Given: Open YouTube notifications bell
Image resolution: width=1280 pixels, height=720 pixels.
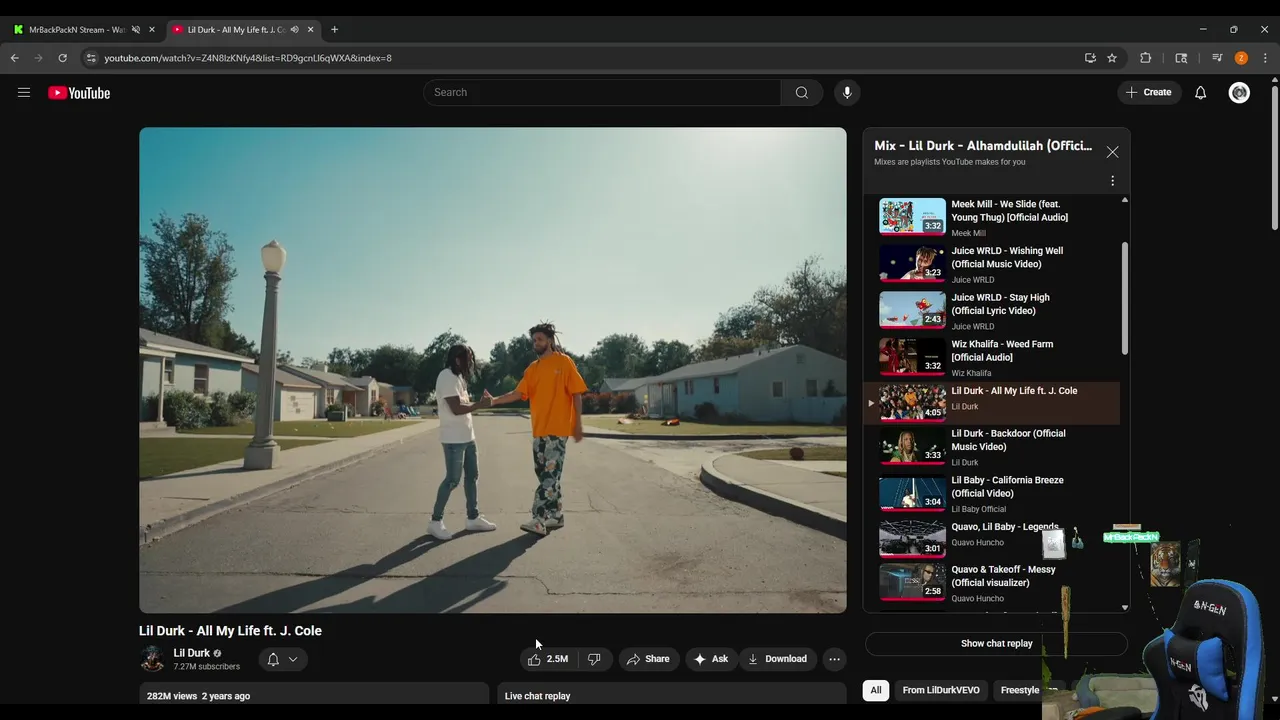Looking at the screenshot, I should (1201, 92).
